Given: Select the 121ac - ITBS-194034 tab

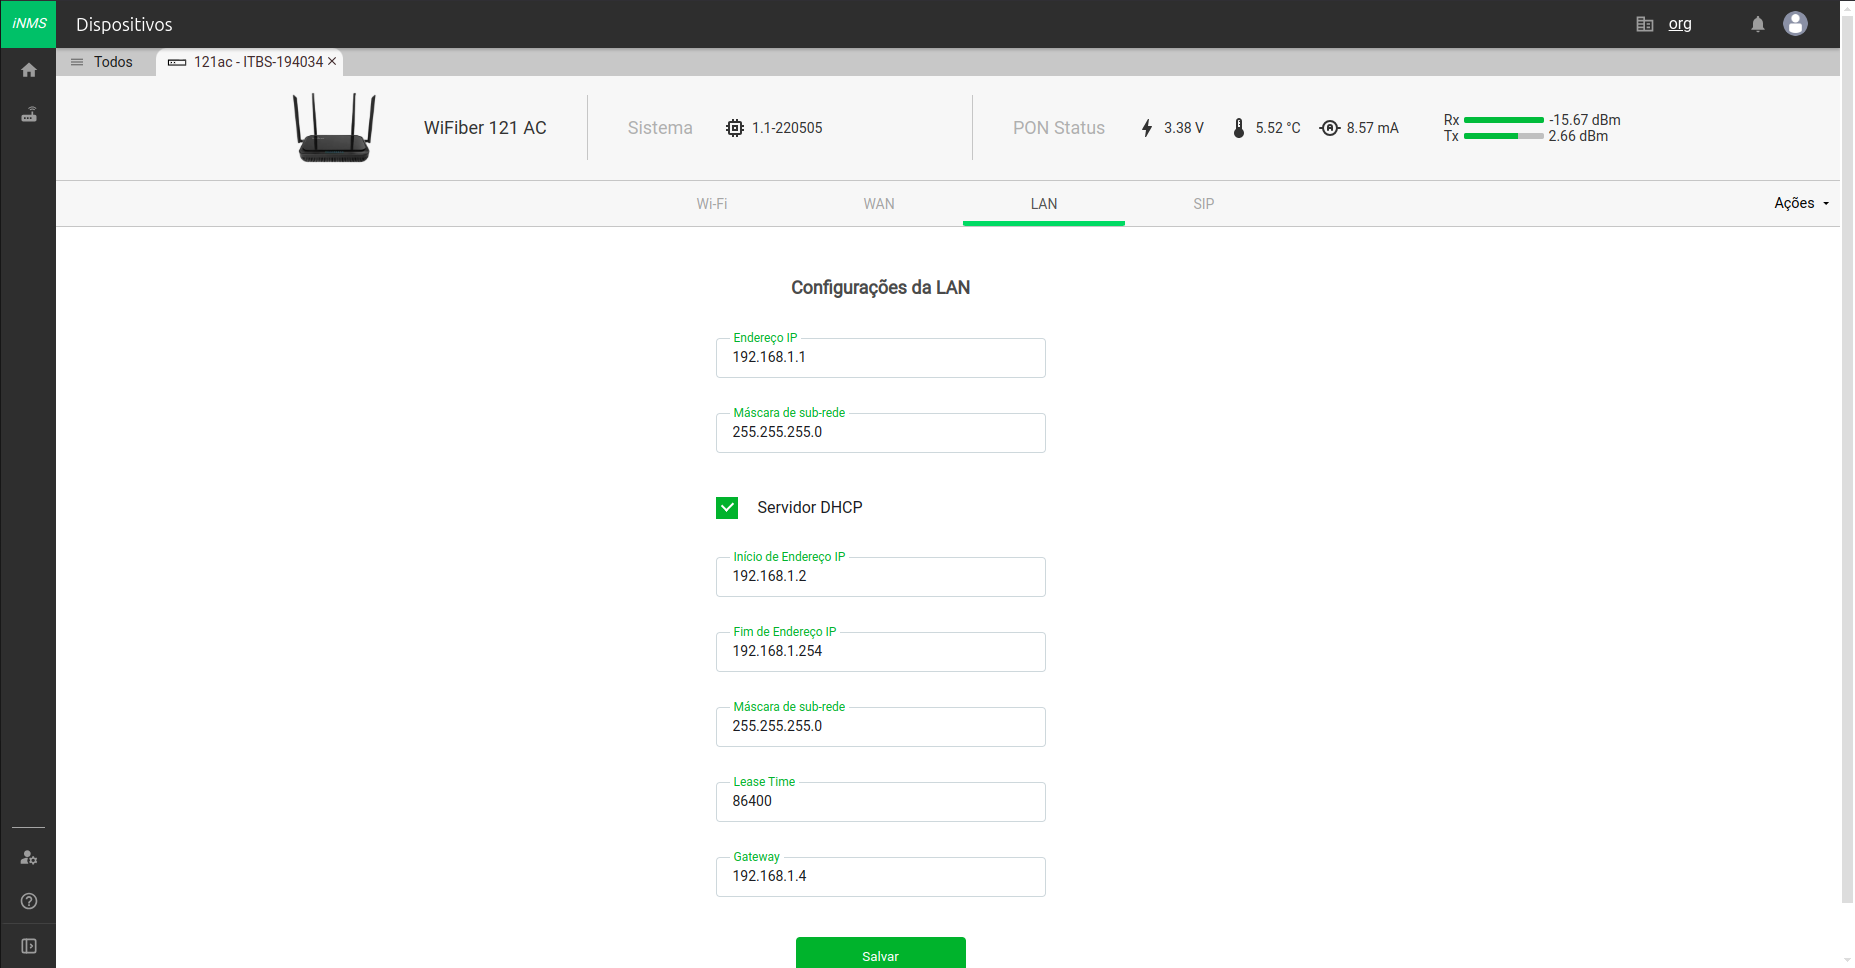Looking at the screenshot, I should click(250, 62).
